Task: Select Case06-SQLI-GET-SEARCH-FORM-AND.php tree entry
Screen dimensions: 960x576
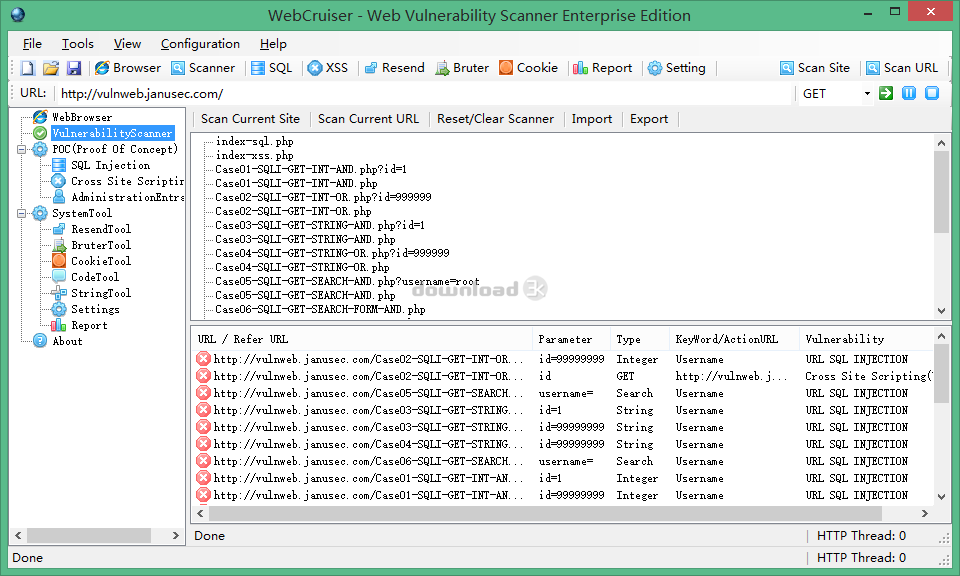Action: [x=320, y=309]
